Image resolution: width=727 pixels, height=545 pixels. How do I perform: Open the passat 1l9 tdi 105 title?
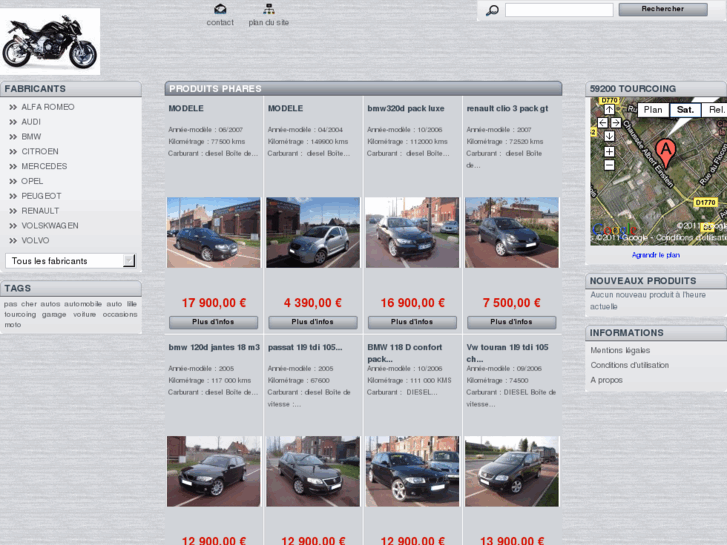click(x=305, y=347)
